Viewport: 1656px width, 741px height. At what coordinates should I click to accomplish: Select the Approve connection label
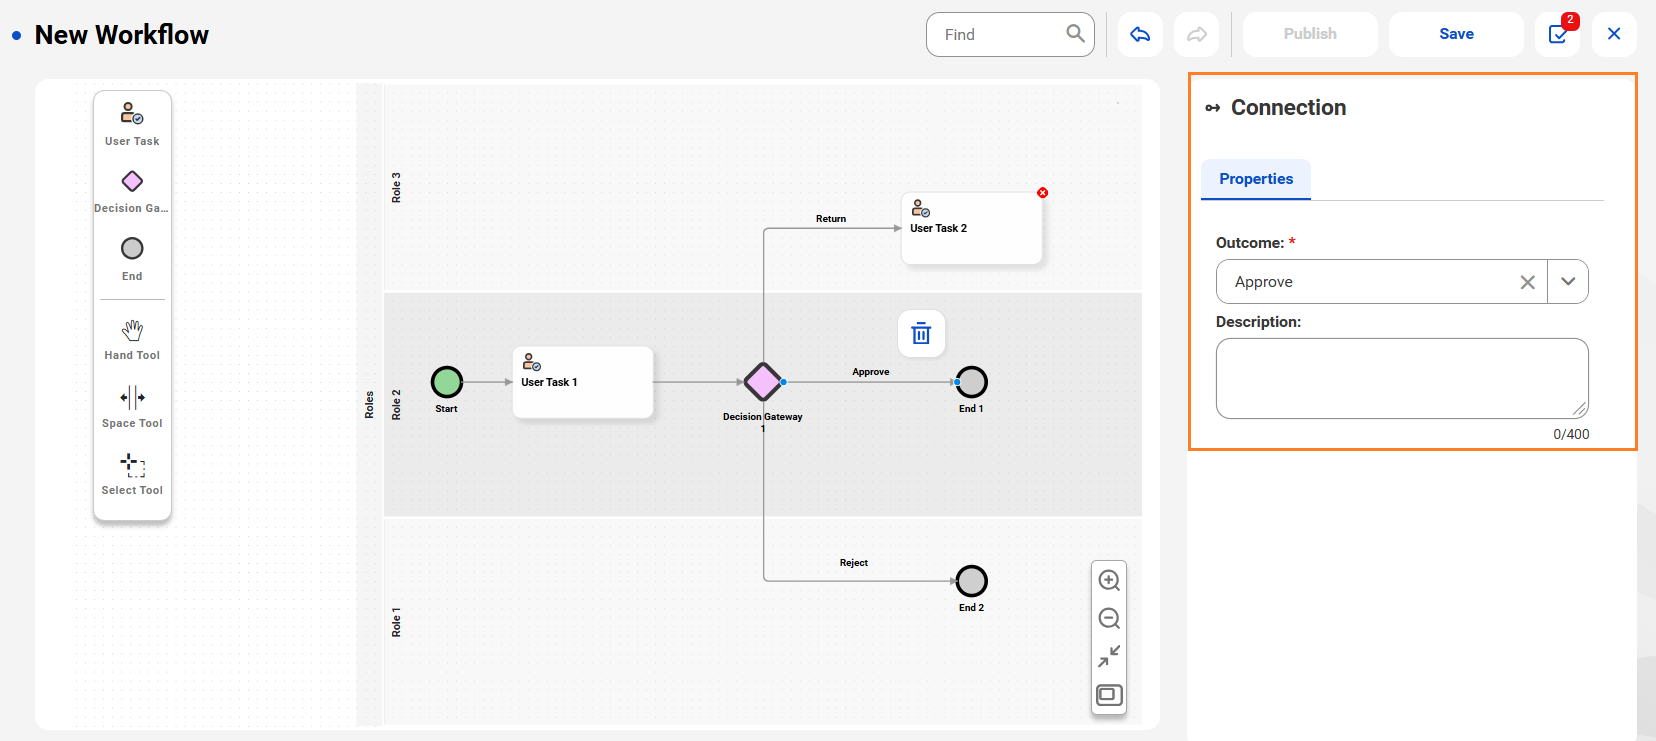coord(871,372)
